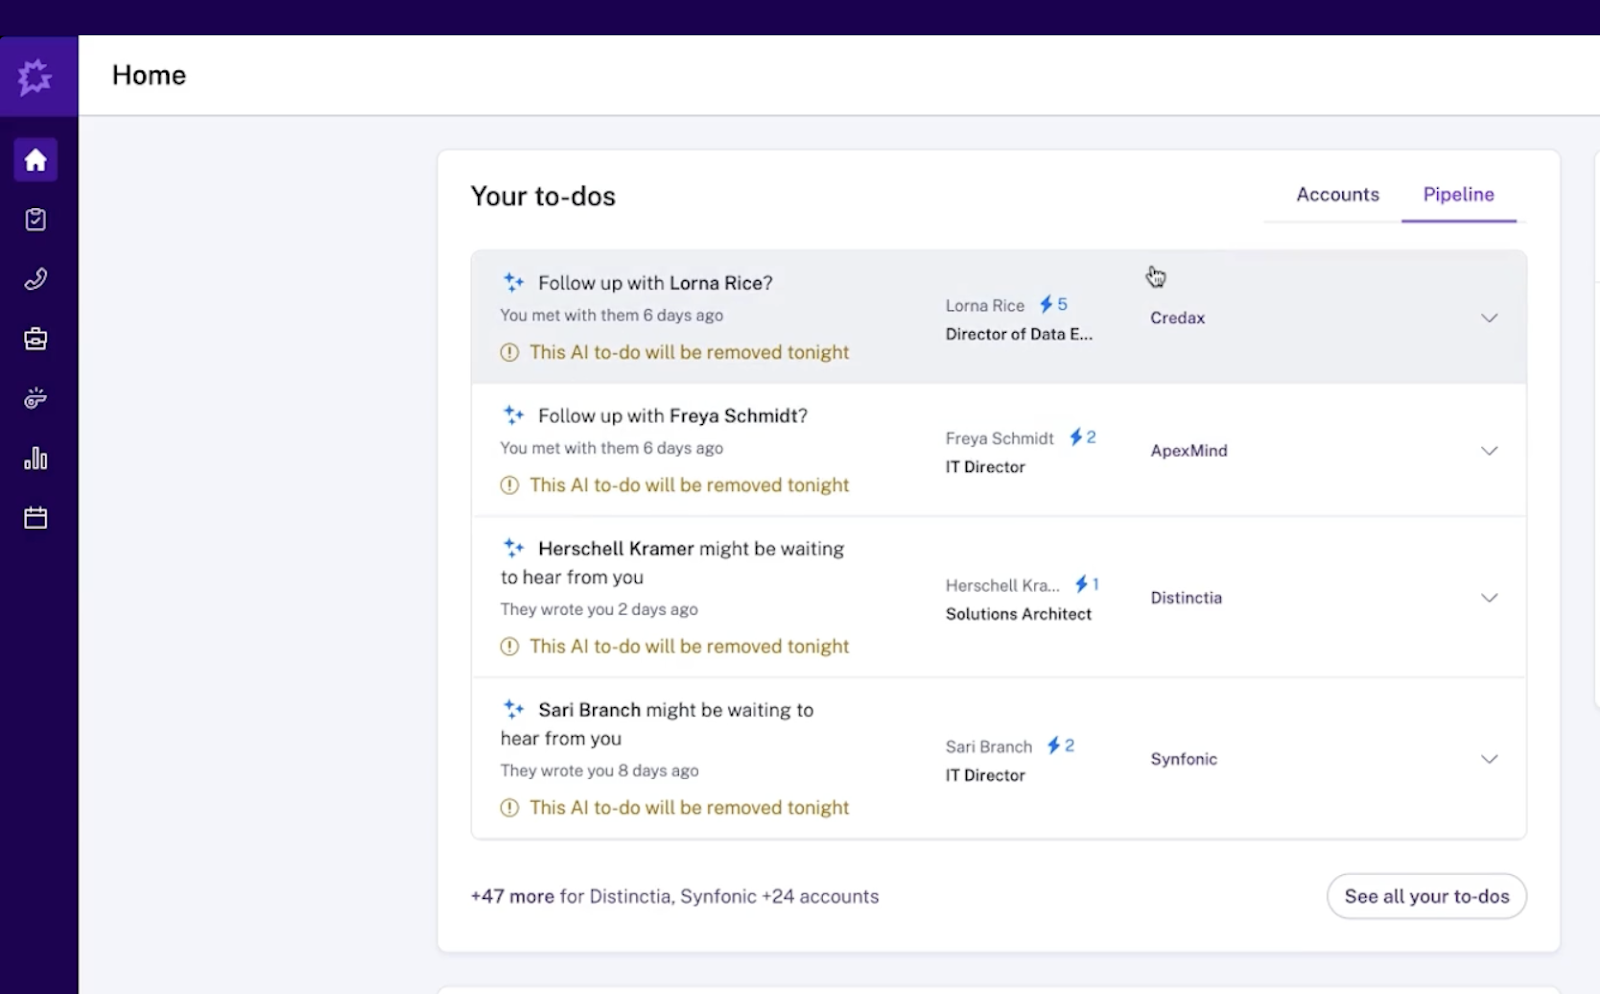Open the Distinctia account link

pos(1186,598)
